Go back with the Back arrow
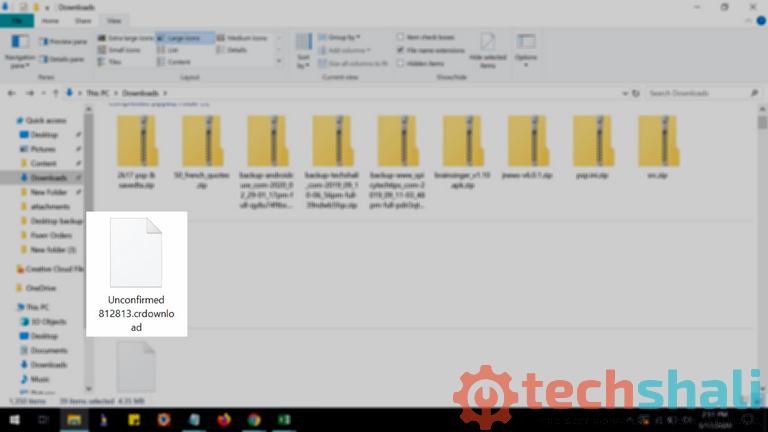Viewport: 768px width, 432px height. point(11,93)
